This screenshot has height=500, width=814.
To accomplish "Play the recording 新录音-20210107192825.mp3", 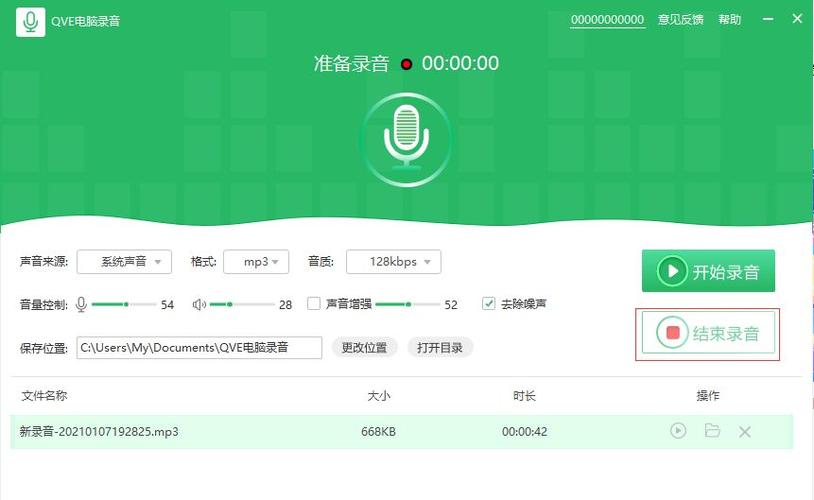I will point(678,430).
